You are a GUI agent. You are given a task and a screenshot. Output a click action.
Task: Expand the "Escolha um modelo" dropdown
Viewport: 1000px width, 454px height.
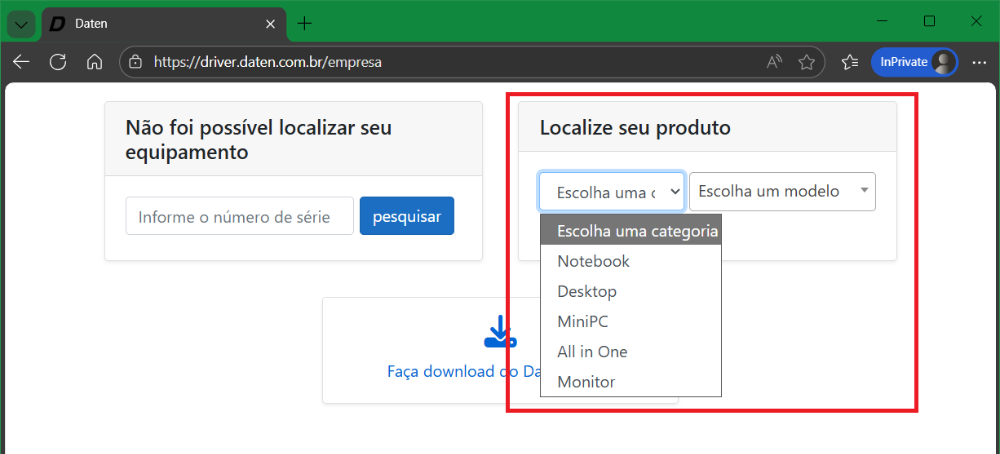pyautogui.click(x=782, y=191)
